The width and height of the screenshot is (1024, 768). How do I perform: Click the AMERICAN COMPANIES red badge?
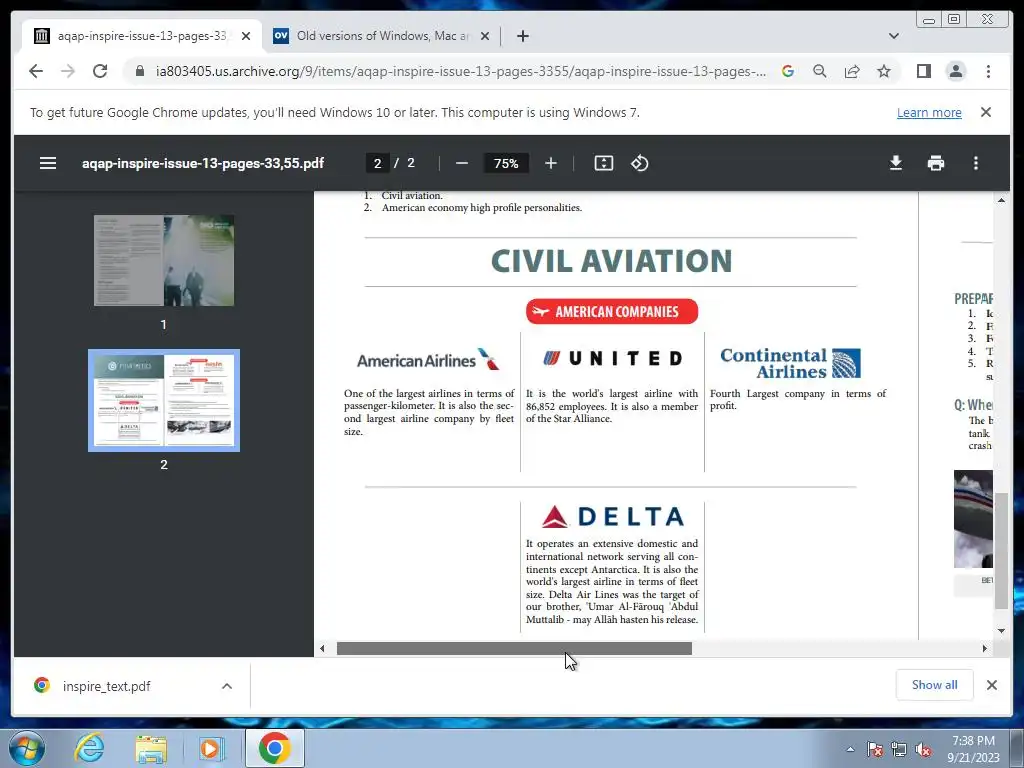point(611,312)
